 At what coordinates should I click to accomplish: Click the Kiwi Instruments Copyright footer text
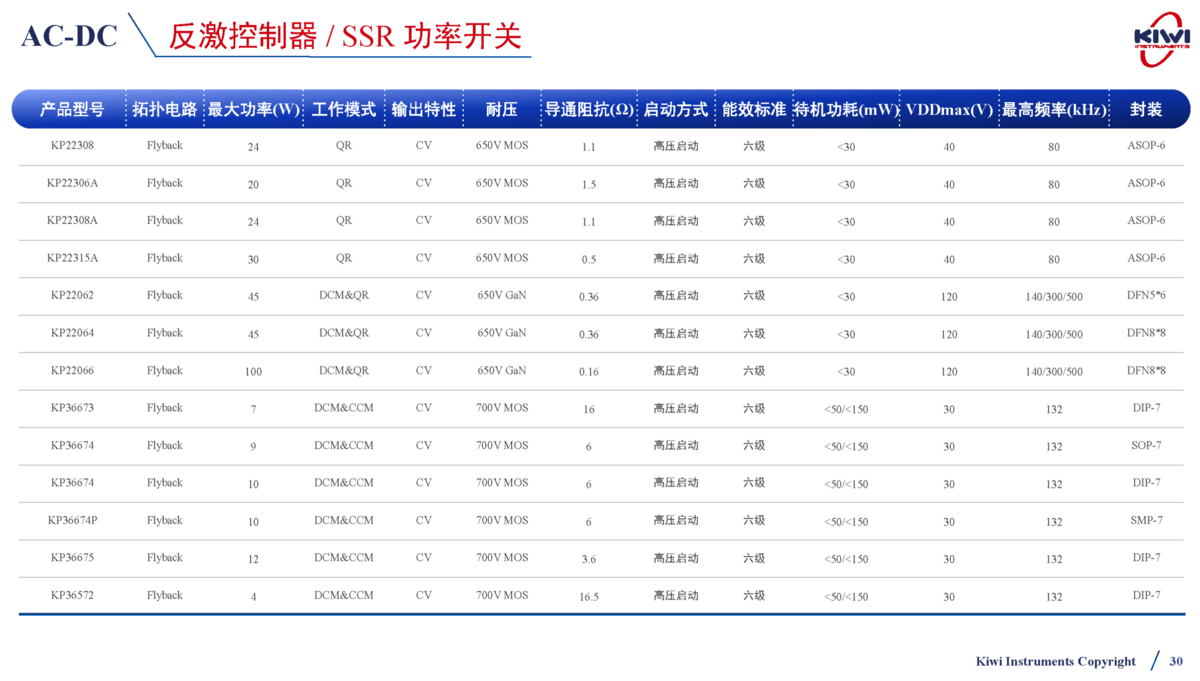pos(1055,661)
